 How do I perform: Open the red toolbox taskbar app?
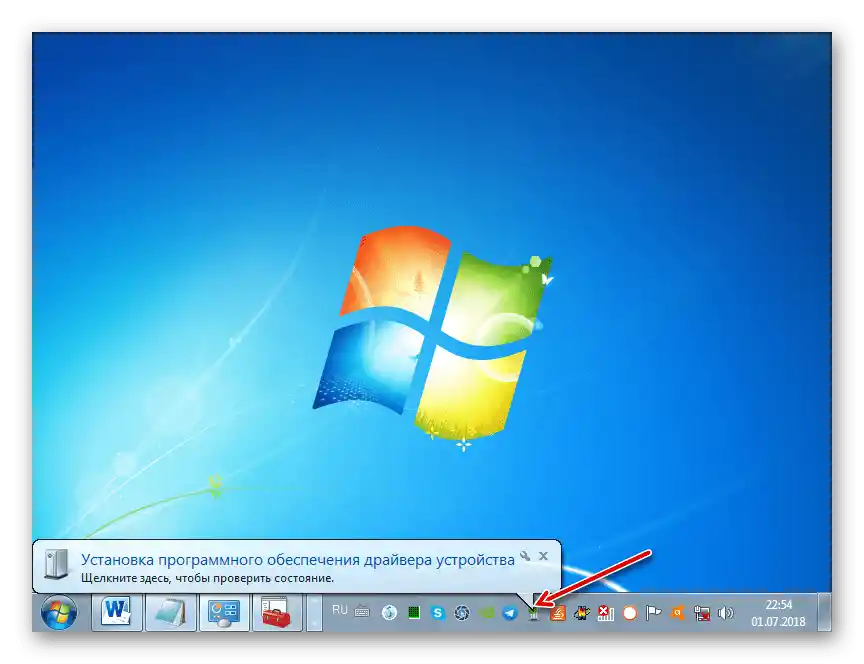277,612
